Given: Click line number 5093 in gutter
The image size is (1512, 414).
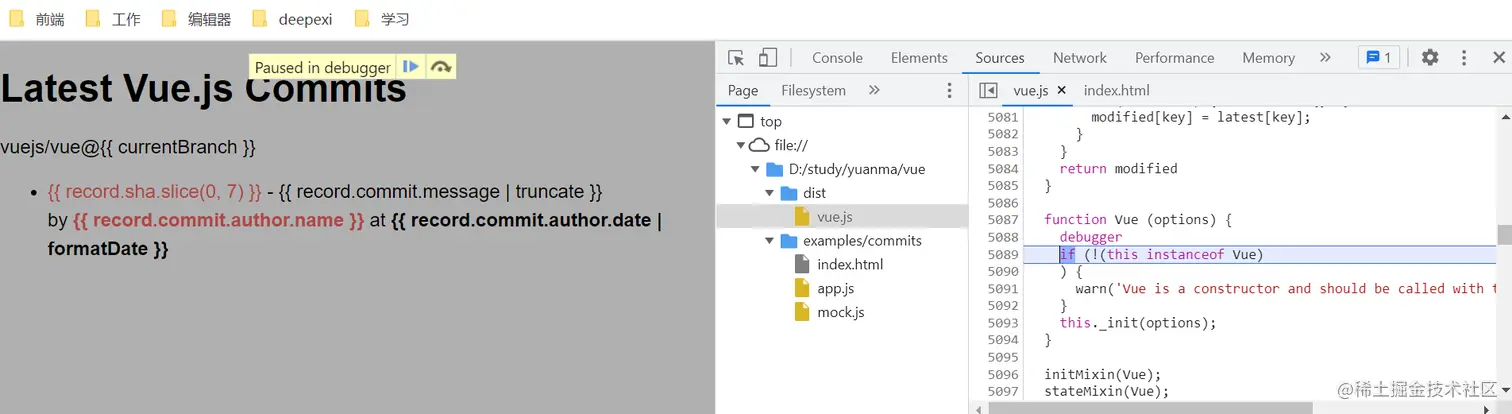Looking at the screenshot, I should [x=1003, y=323].
